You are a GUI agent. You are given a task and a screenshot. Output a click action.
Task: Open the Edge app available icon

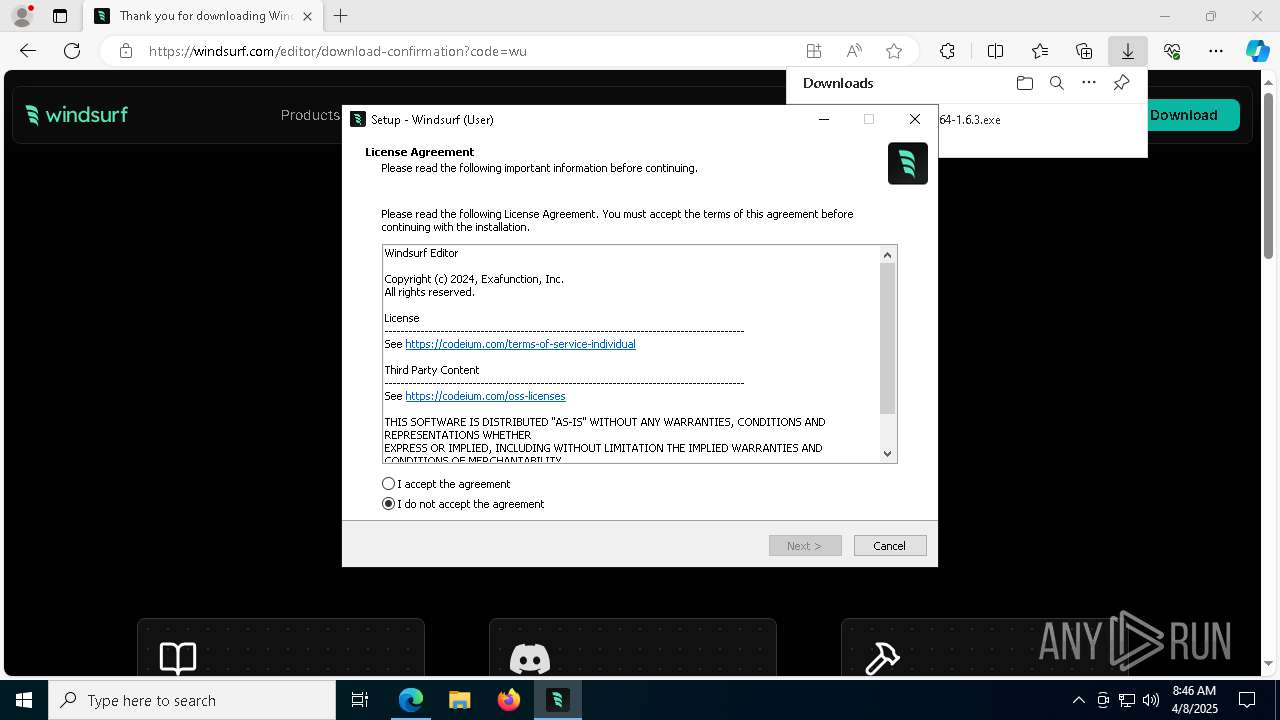tap(814, 51)
